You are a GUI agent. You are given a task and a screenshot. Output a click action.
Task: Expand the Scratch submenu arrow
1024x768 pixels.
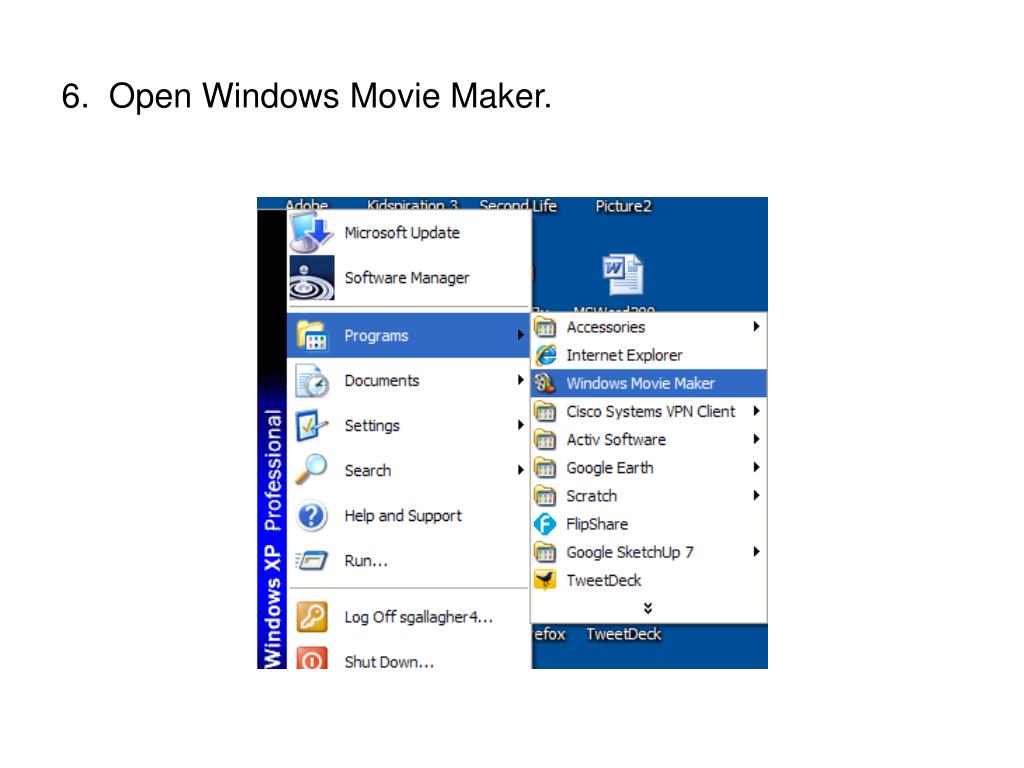pyautogui.click(x=756, y=495)
